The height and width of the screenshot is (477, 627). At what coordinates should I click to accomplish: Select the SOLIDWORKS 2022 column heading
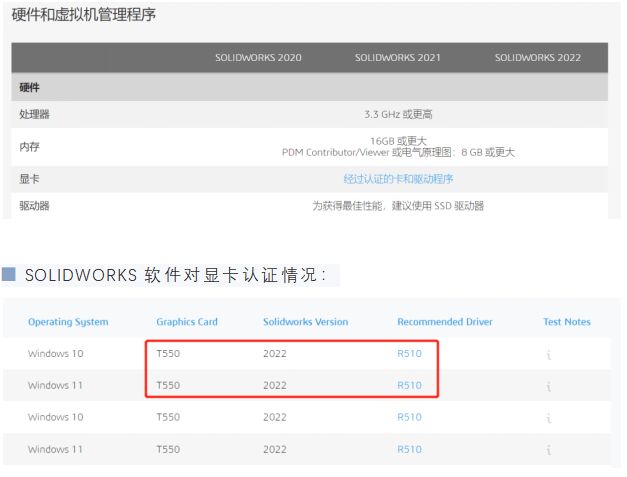coord(537,58)
